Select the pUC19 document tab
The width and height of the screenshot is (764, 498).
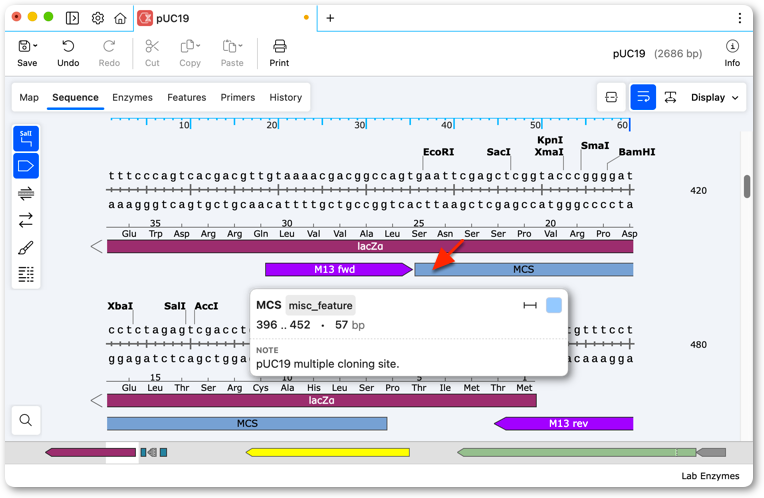pyautogui.click(x=225, y=19)
